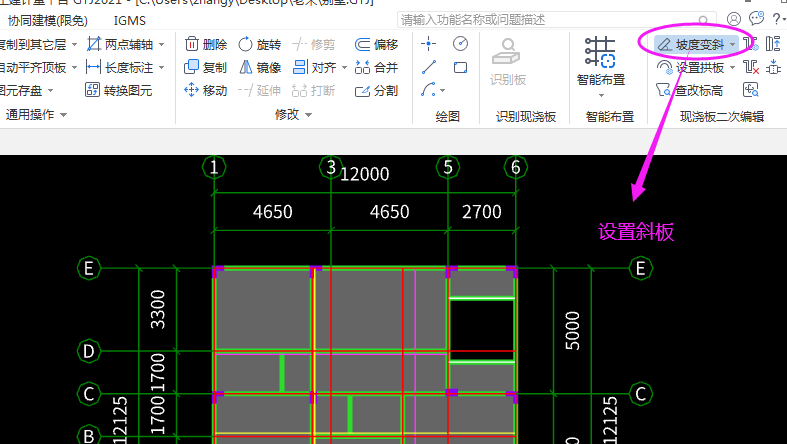Click axis bubble 6 at top of drawing
787x444 pixels.
[516, 167]
